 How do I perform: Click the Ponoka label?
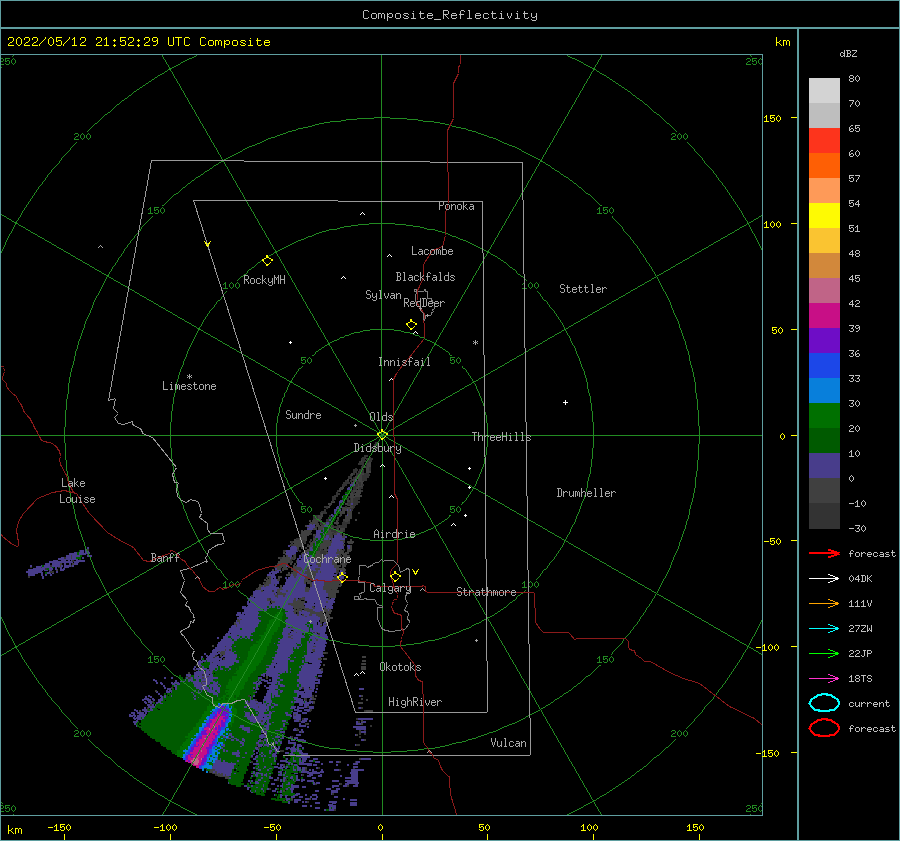click(x=456, y=206)
